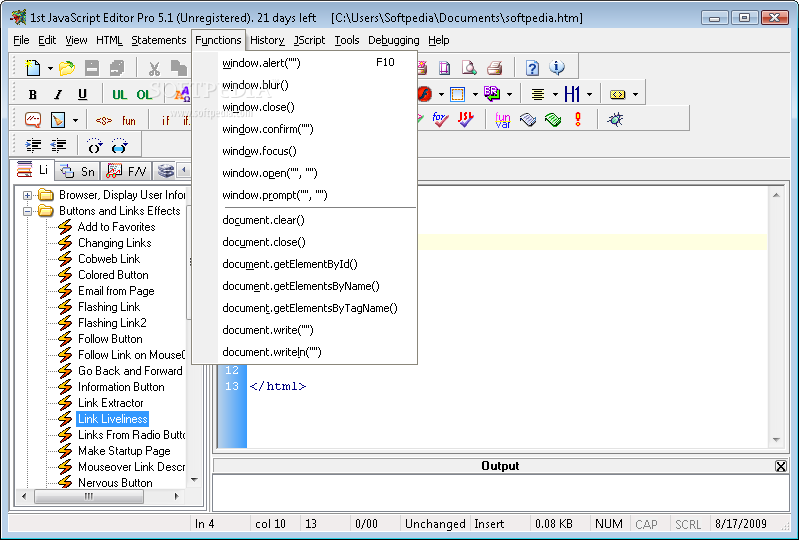Select the Cobweb Link script
The width and height of the screenshot is (799, 540).
(109, 259)
